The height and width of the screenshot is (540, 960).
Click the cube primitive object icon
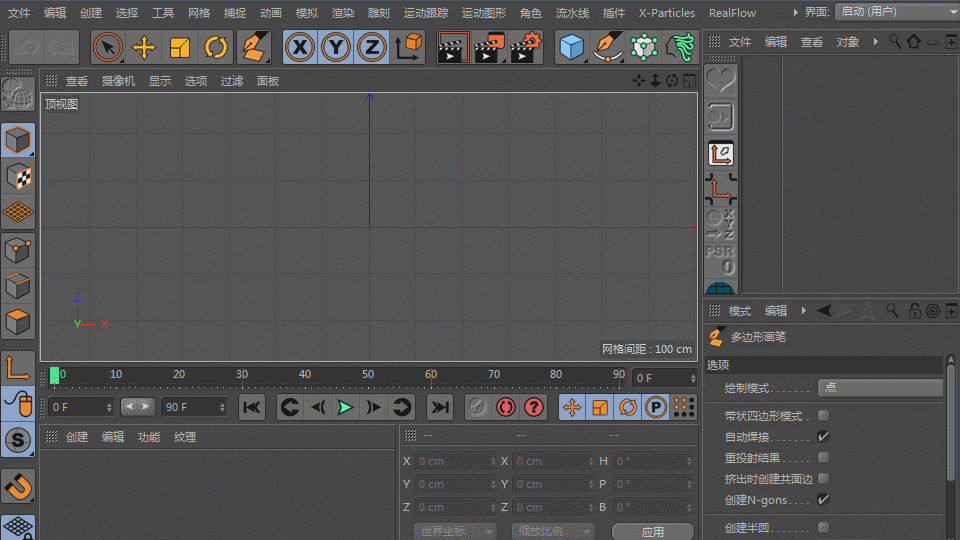(571, 47)
